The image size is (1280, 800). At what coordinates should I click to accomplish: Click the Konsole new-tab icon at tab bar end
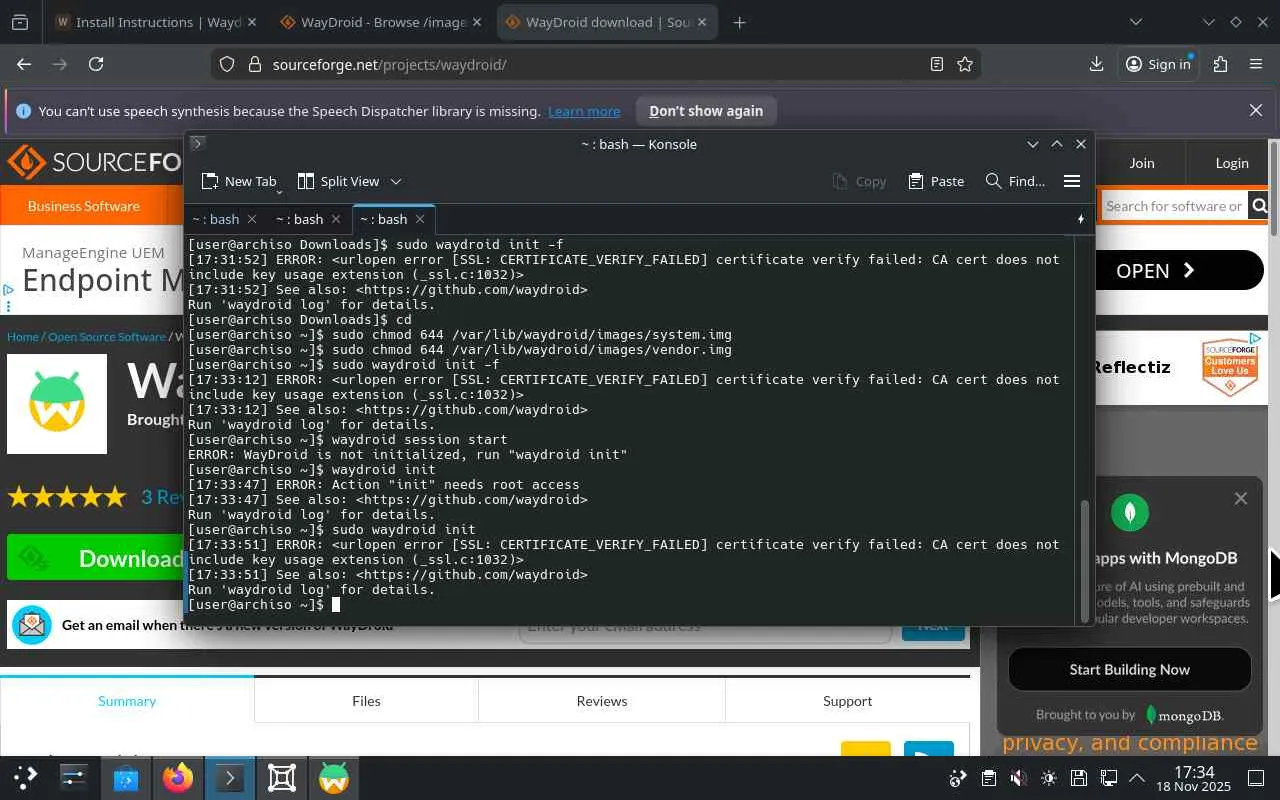(x=1080, y=219)
